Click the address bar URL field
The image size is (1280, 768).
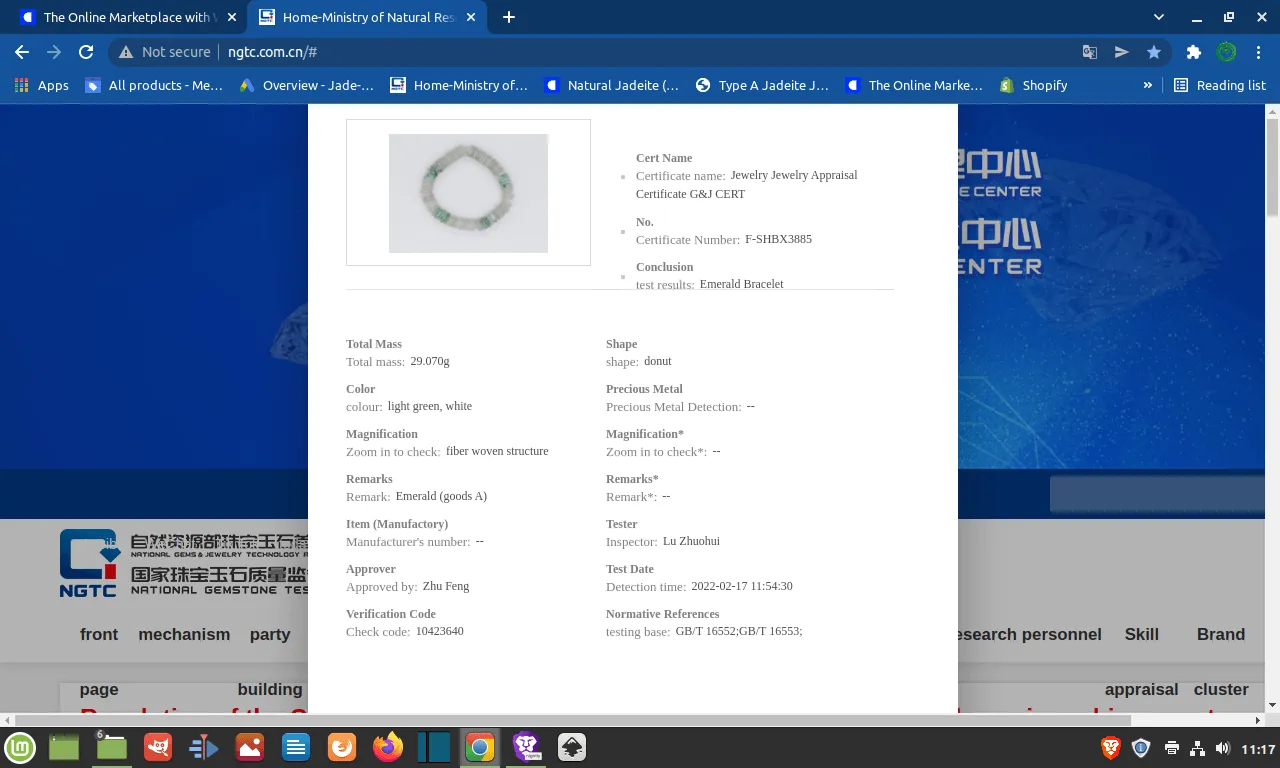pos(600,52)
